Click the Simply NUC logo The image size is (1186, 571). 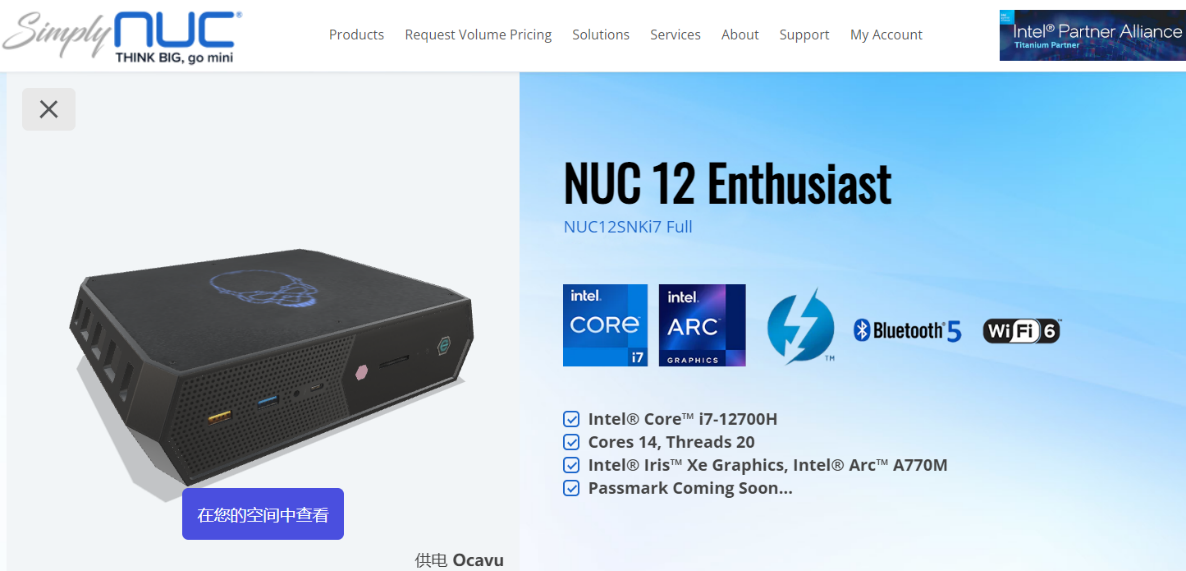[x=123, y=36]
